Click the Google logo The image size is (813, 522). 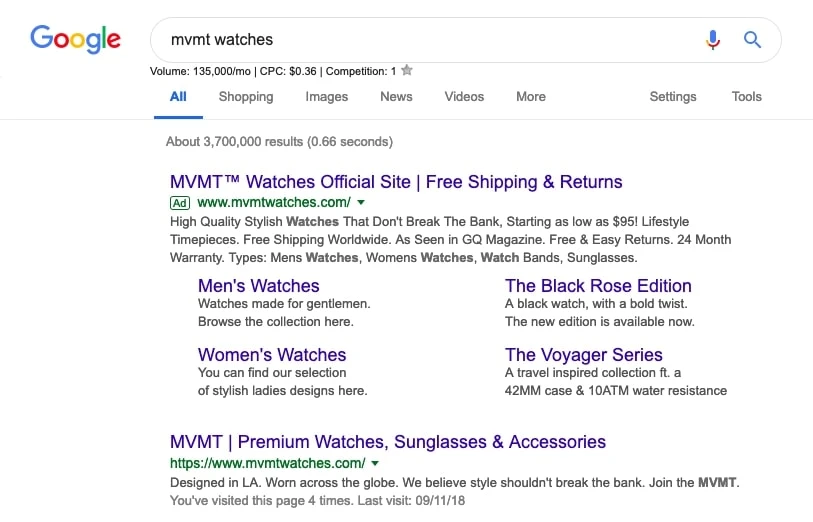76,40
